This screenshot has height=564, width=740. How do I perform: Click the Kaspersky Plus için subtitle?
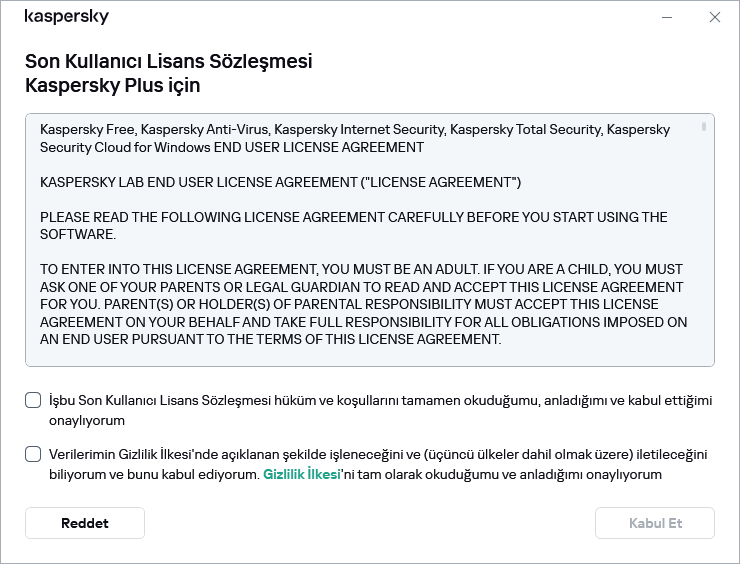[x=112, y=85]
